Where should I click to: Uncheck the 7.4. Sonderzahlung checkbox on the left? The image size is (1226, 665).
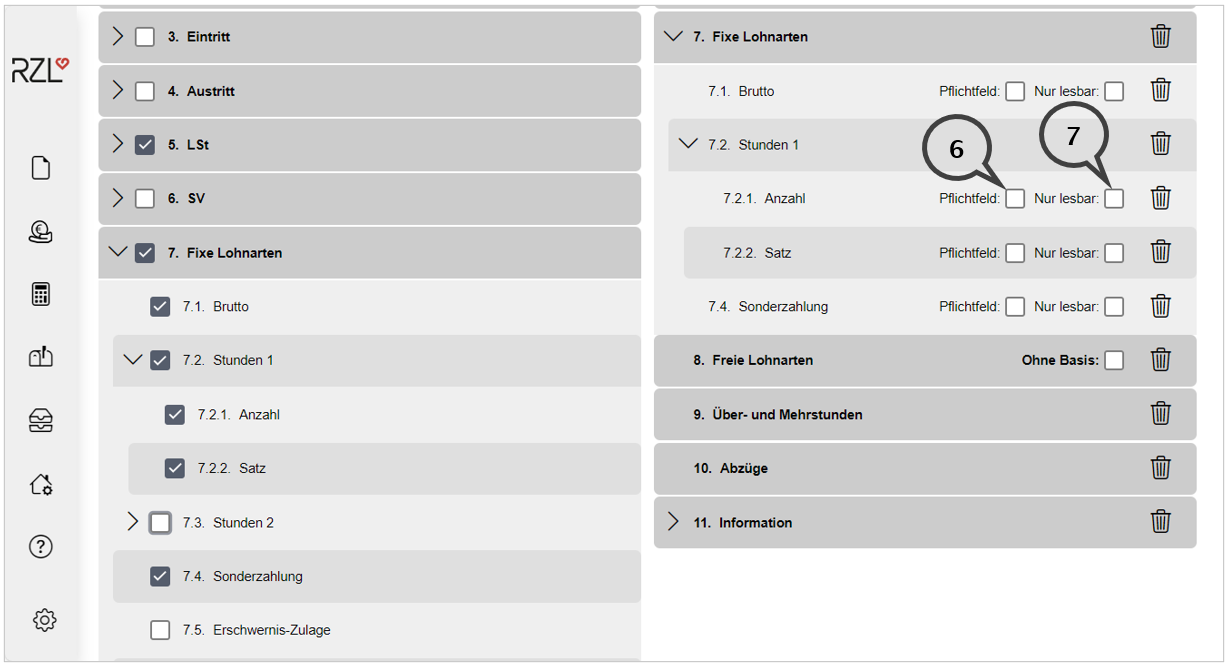160,576
